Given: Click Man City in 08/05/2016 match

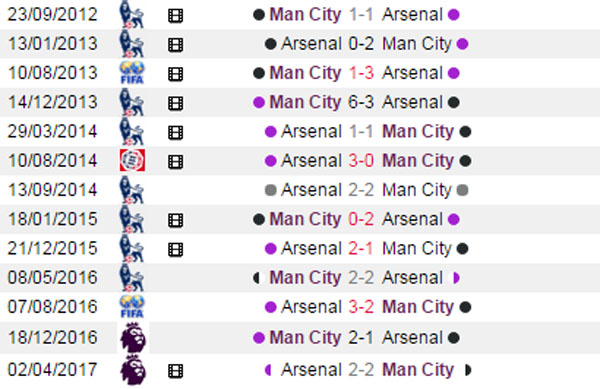Looking at the screenshot, I should [x=305, y=278].
